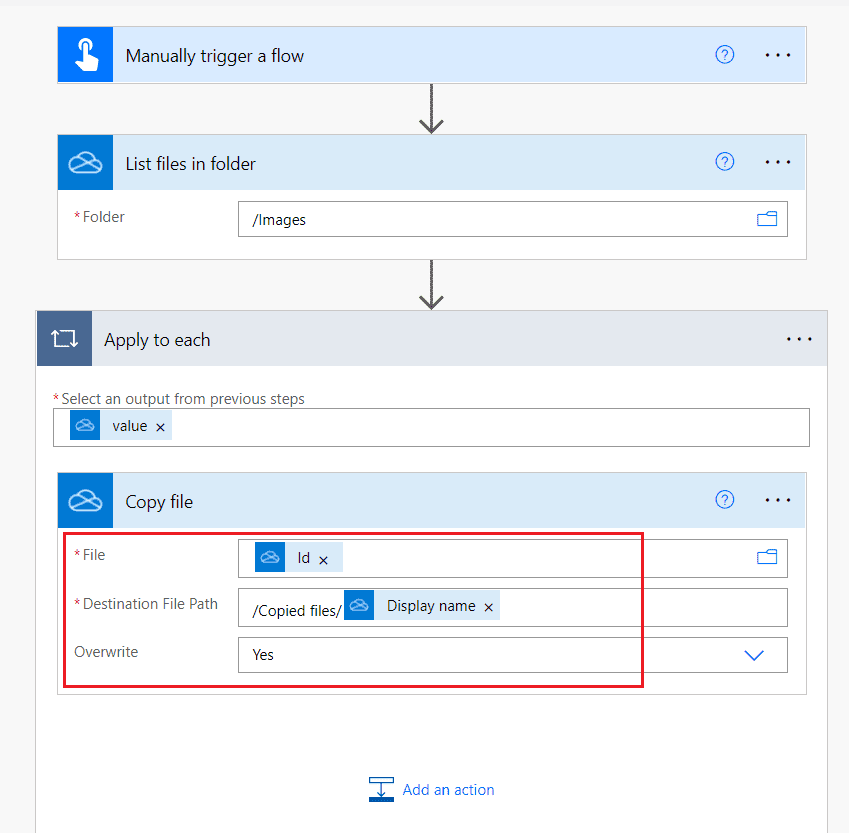The width and height of the screenshot is (849, 833).
Task: Click the Select an output input box
Action: coord(431,427)
